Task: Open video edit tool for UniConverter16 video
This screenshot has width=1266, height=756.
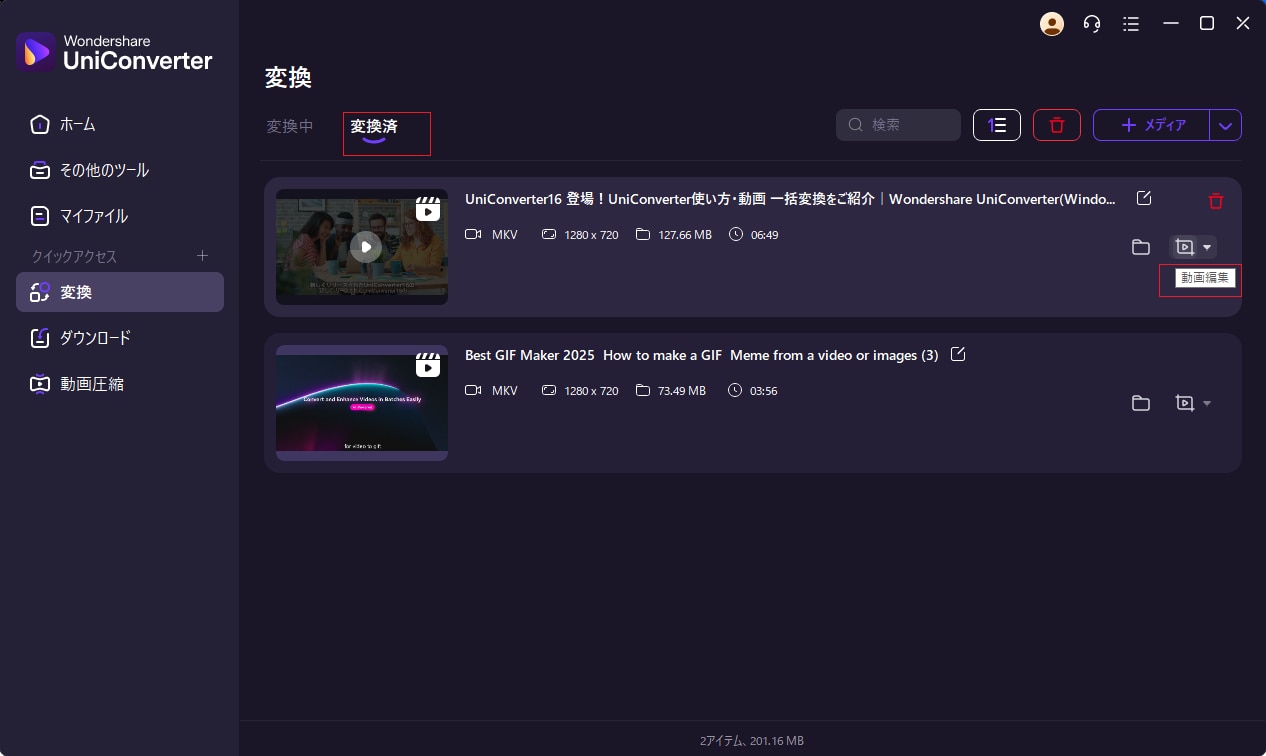Action: pos(1185,247)
